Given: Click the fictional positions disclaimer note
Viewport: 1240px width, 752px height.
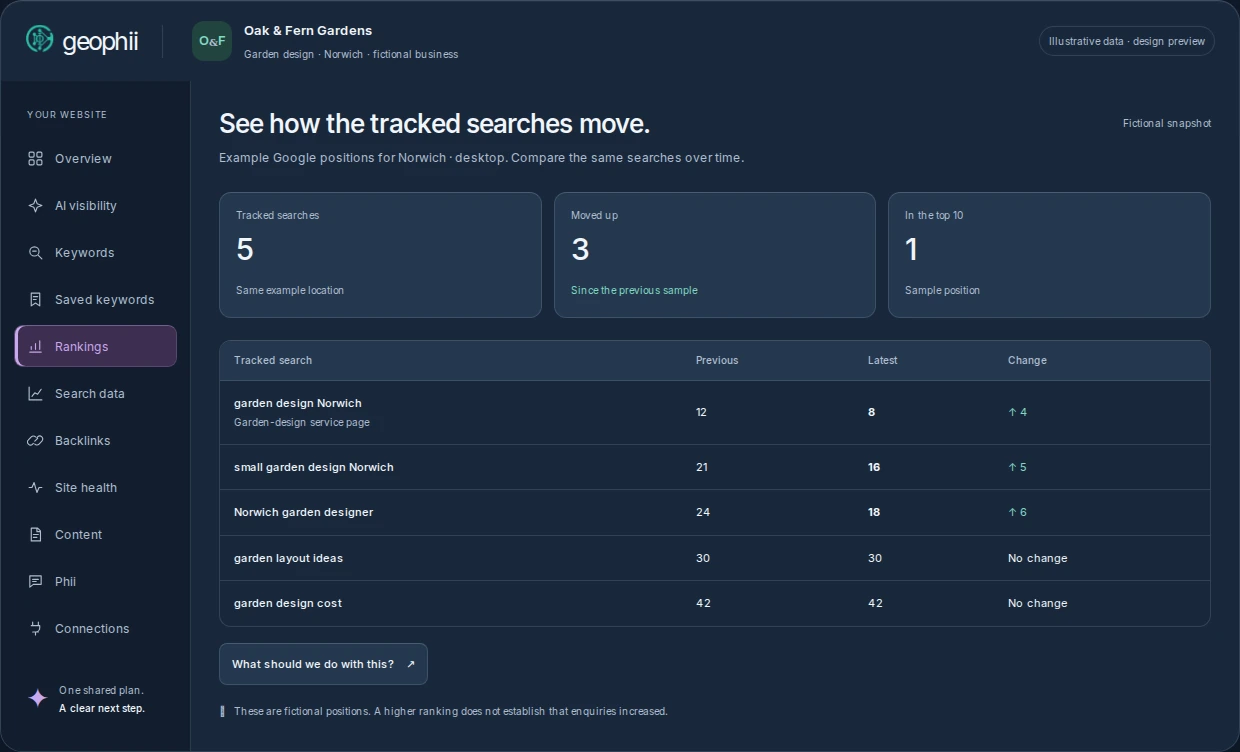Looking at the screenshot, I should tap(451, 712).
